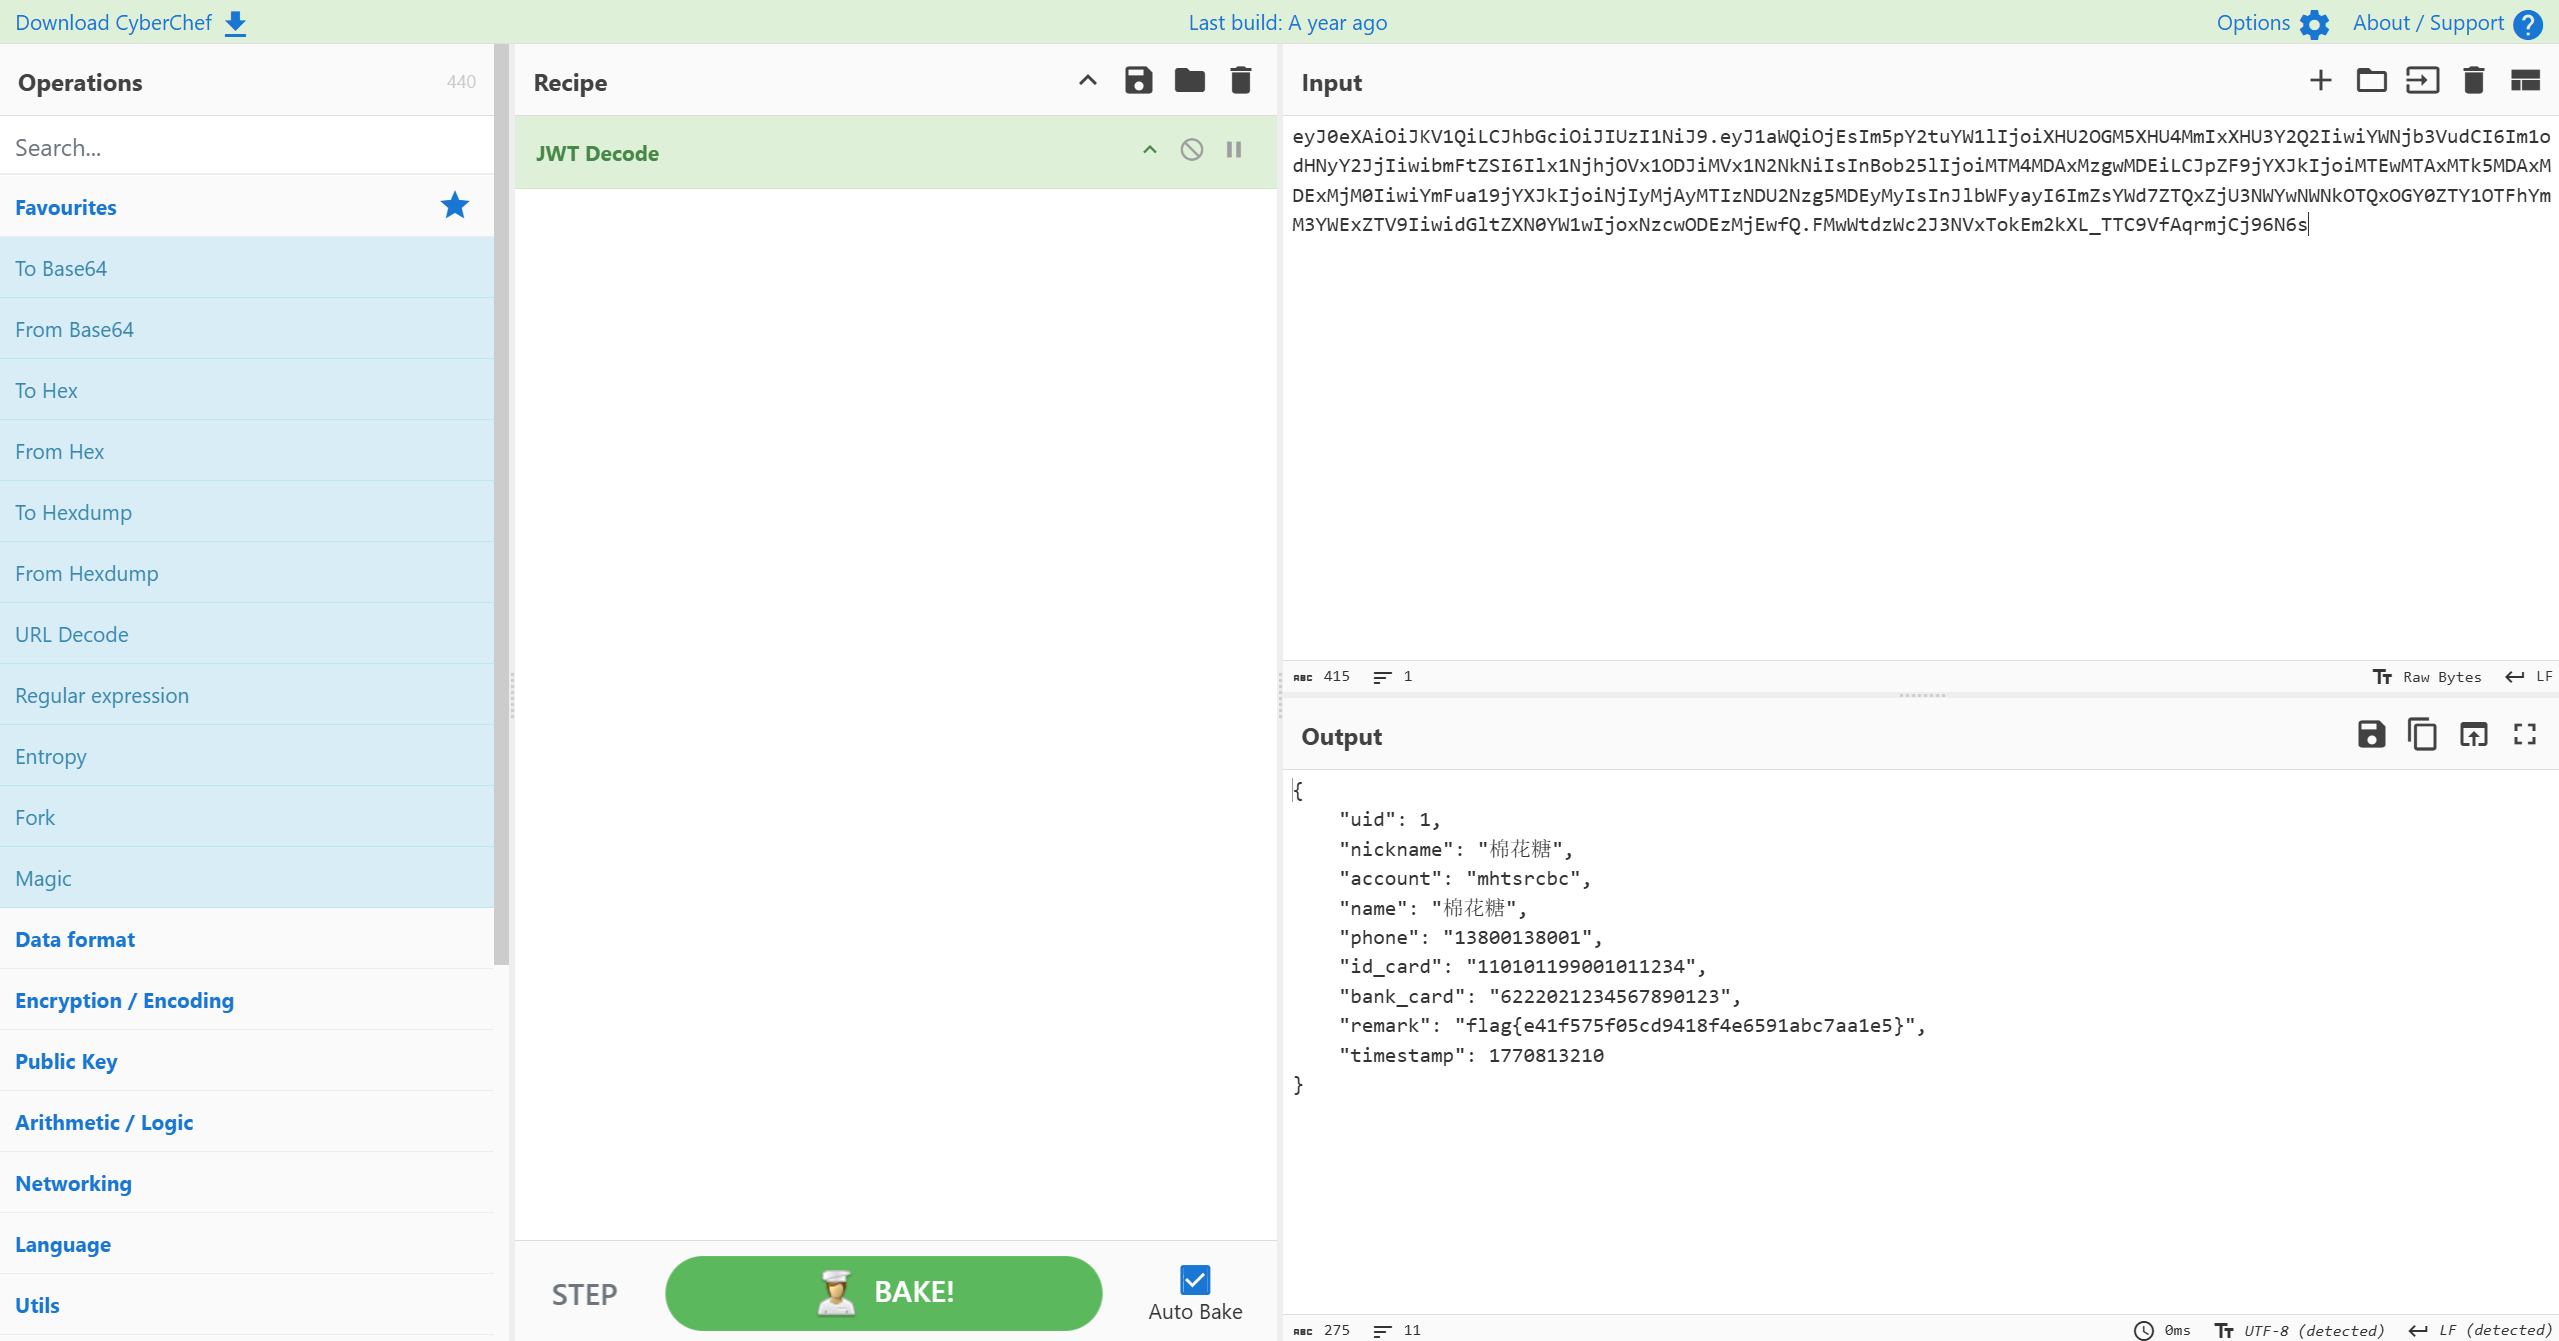Viewport: 2559px width, 1341px height.
Task: Clear input and output trash icon
Action: pyautogui.click(x=2473, y=81)
